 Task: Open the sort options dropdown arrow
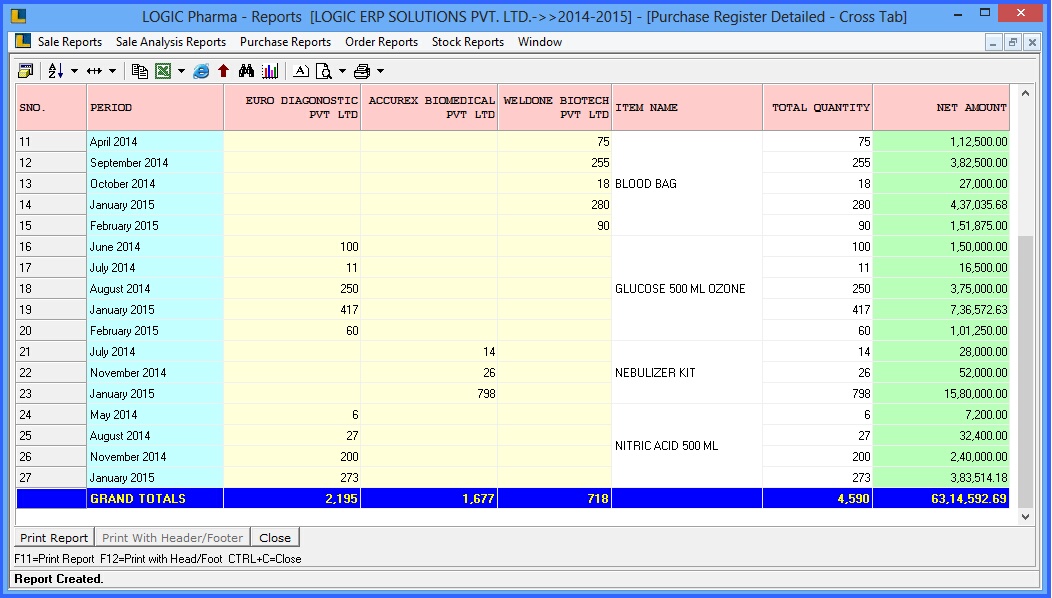[x=74, y=71]
